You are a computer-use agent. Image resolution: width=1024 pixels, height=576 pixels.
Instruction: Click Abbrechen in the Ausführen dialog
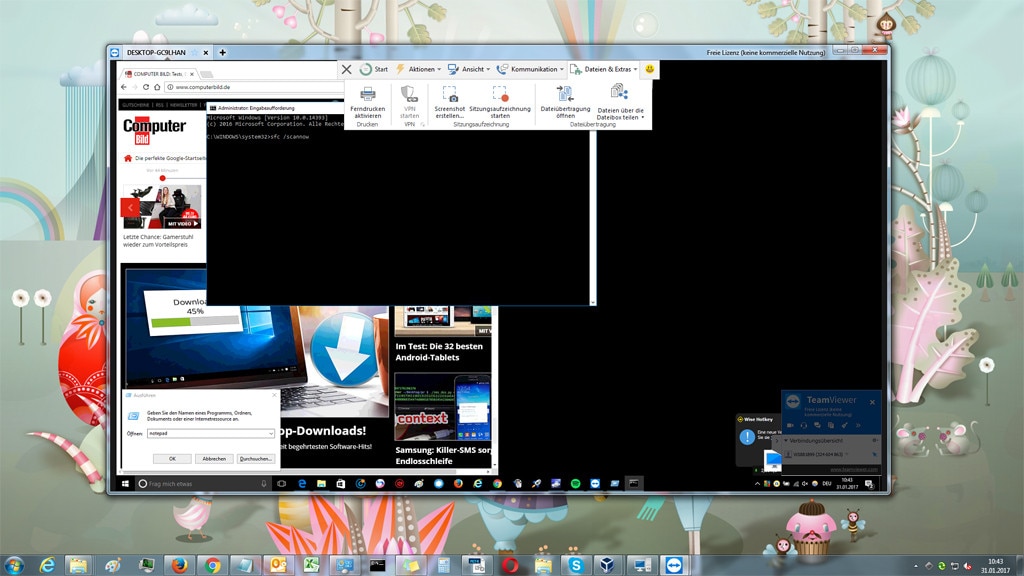point(214,458)
